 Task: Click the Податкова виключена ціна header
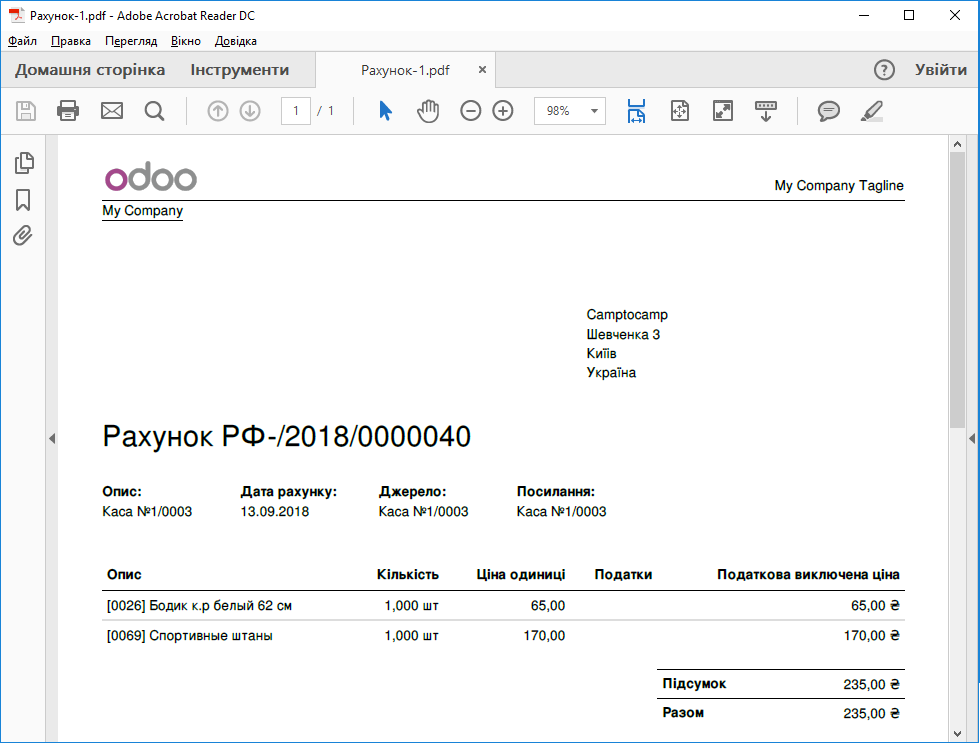(808, 575)
